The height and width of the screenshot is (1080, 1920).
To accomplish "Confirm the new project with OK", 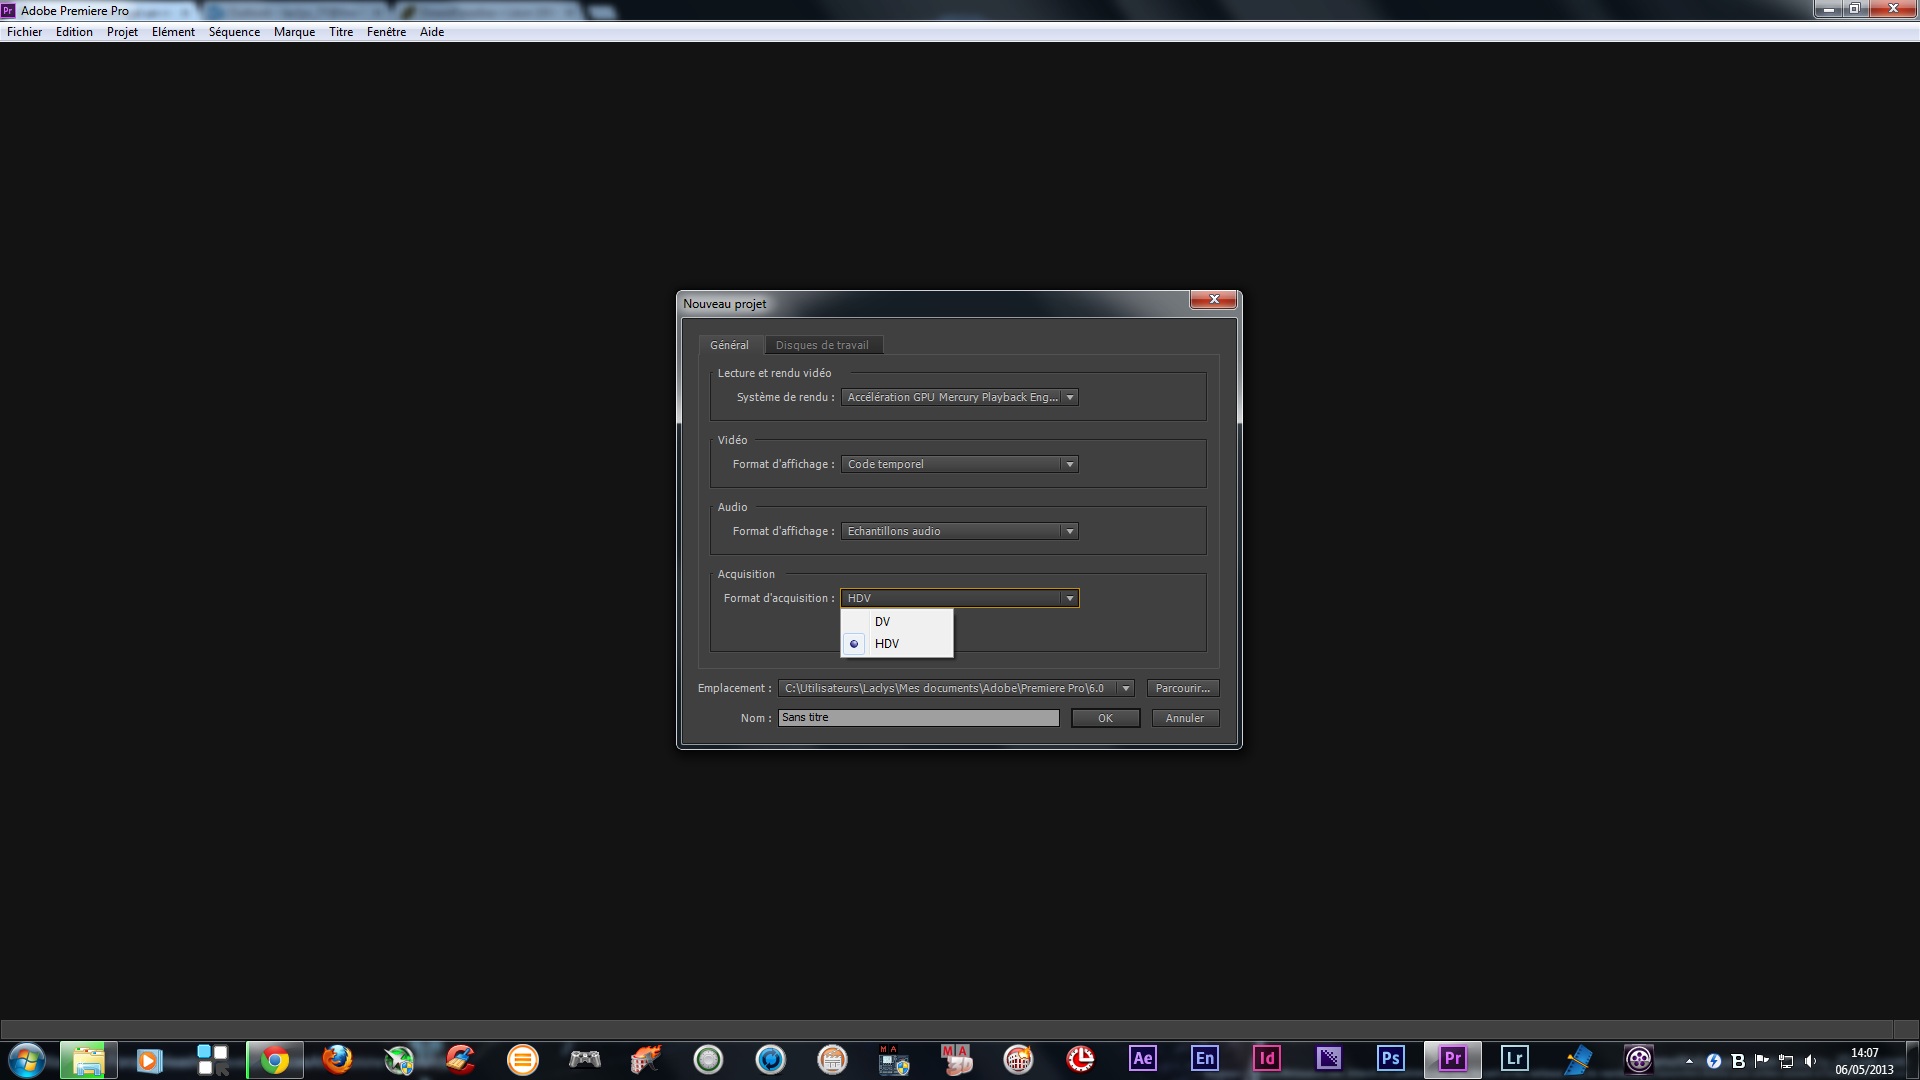I will pos(1105,718).
